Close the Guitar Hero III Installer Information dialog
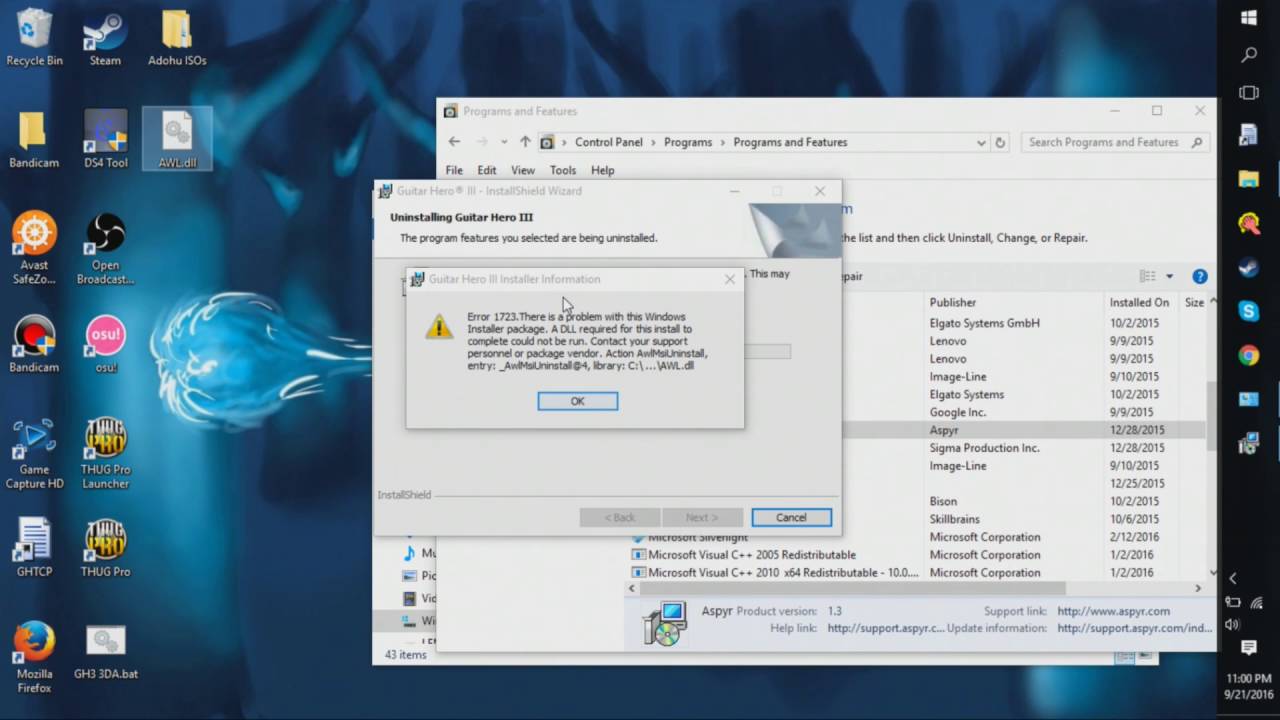Viewport: 1280px width, 720px height. coord(730,279)
